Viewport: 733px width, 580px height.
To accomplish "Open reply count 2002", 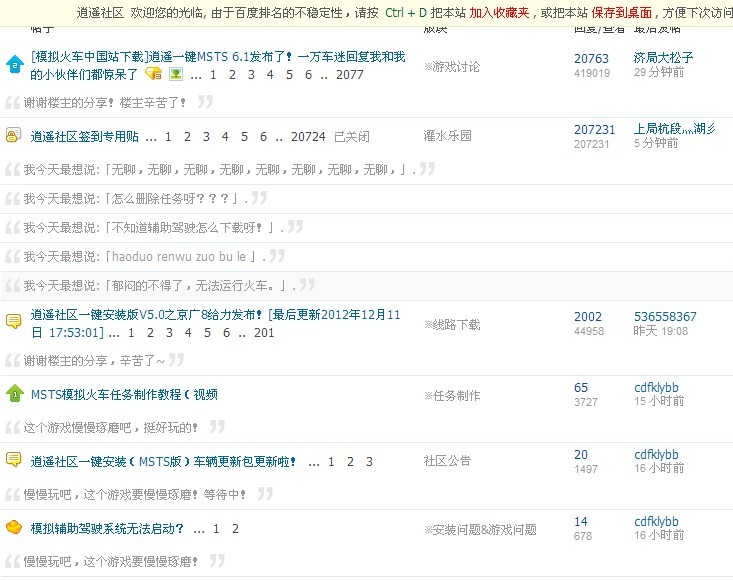I will 588,316.
